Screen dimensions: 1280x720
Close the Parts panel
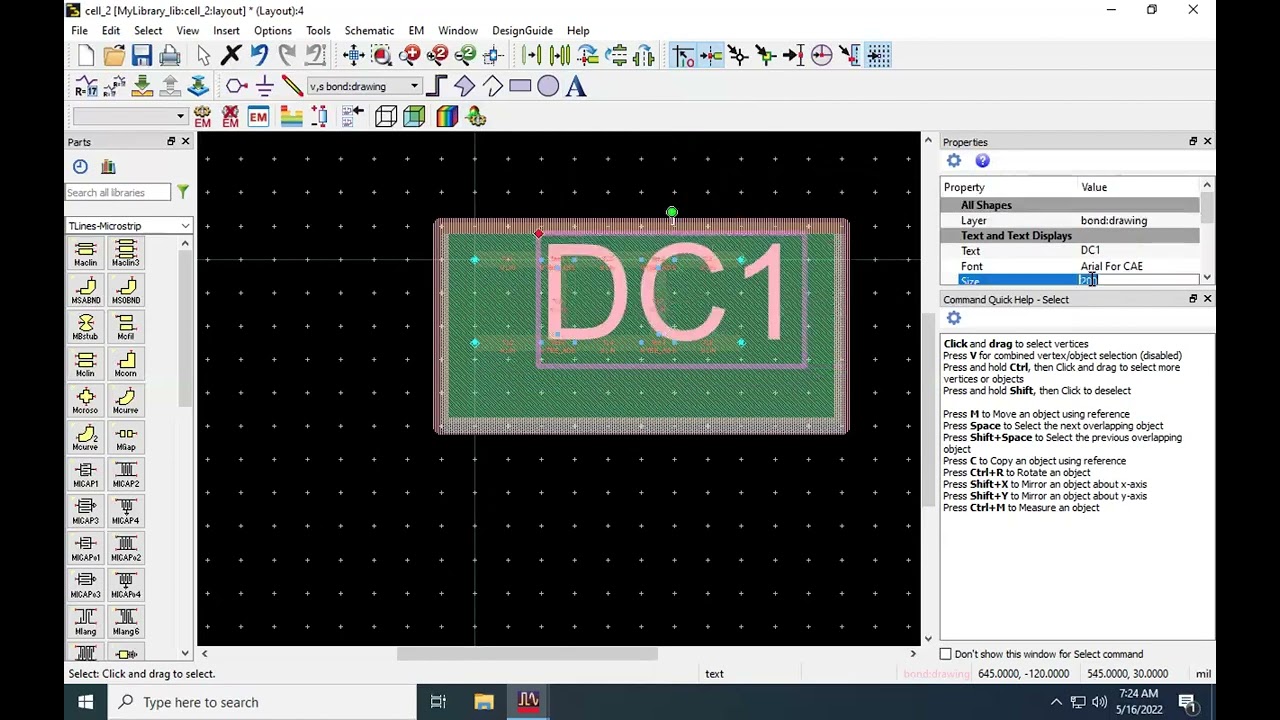pos(185,142)
